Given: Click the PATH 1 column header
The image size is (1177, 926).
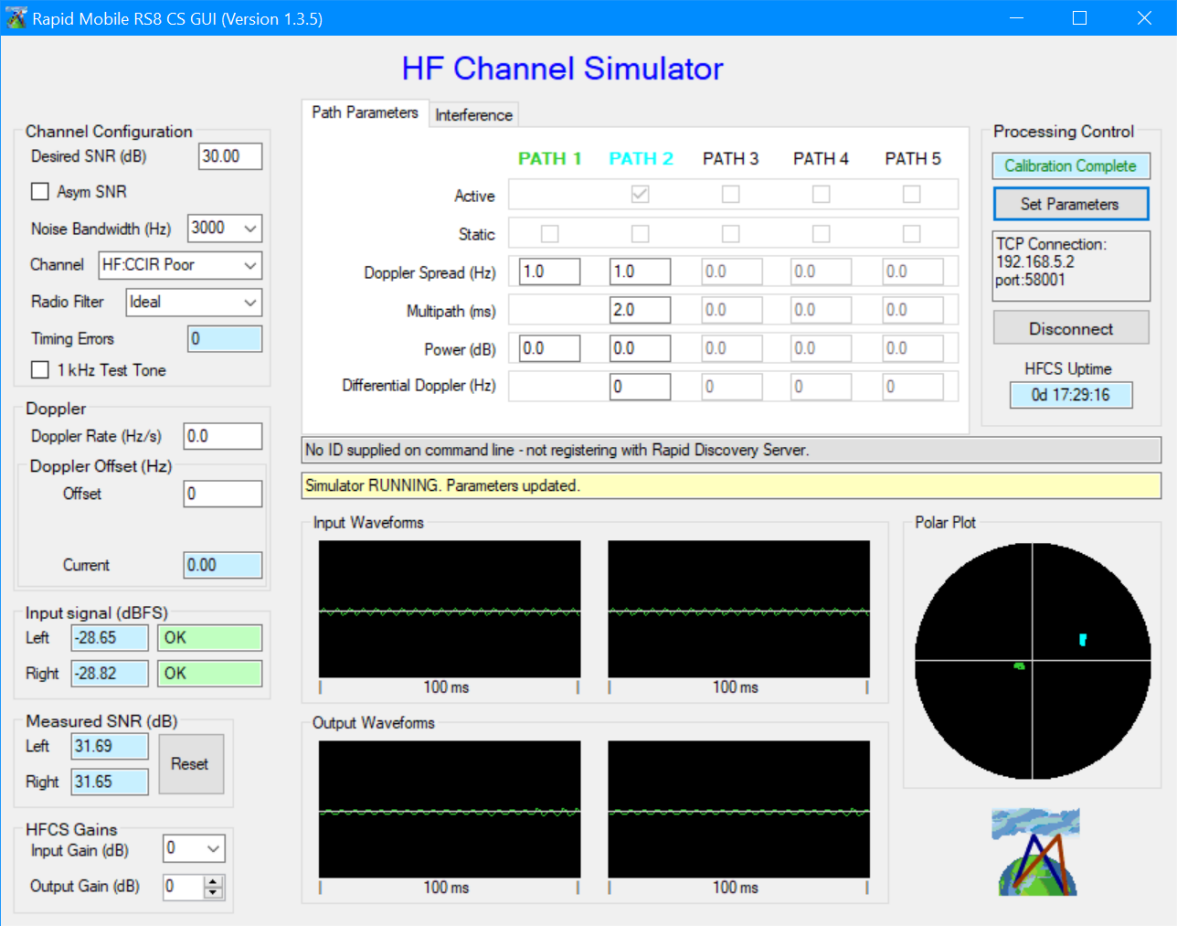Looking at the screenshot, I should [549, 158].
